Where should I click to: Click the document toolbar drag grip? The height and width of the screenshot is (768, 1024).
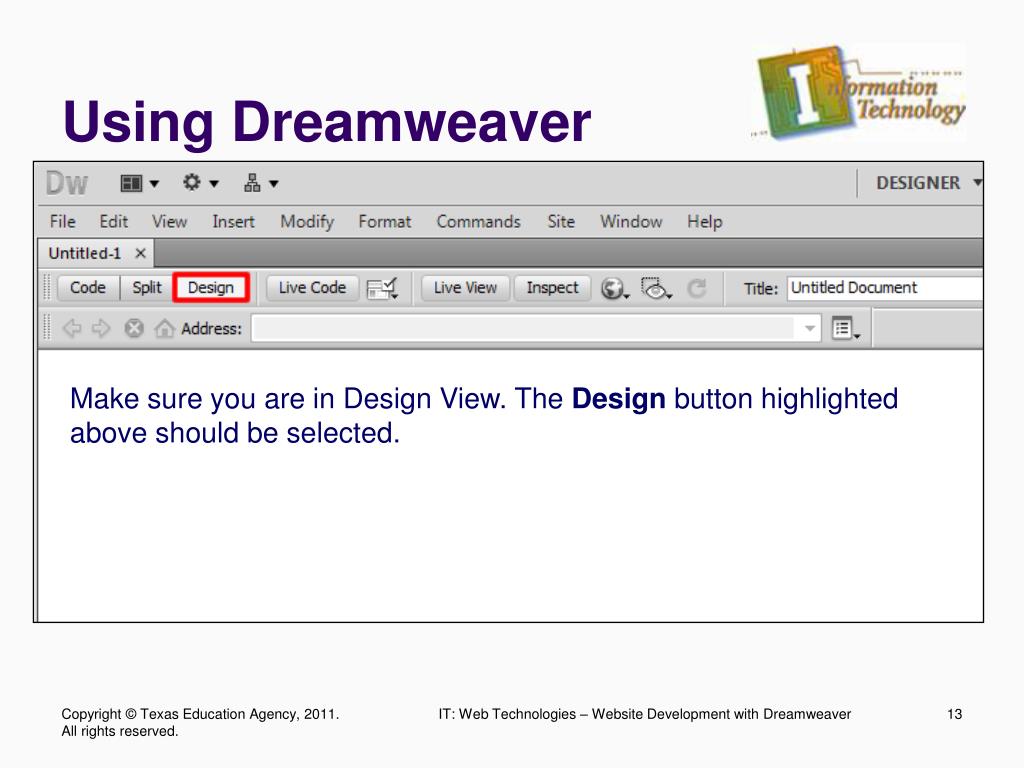coord(46,288)
